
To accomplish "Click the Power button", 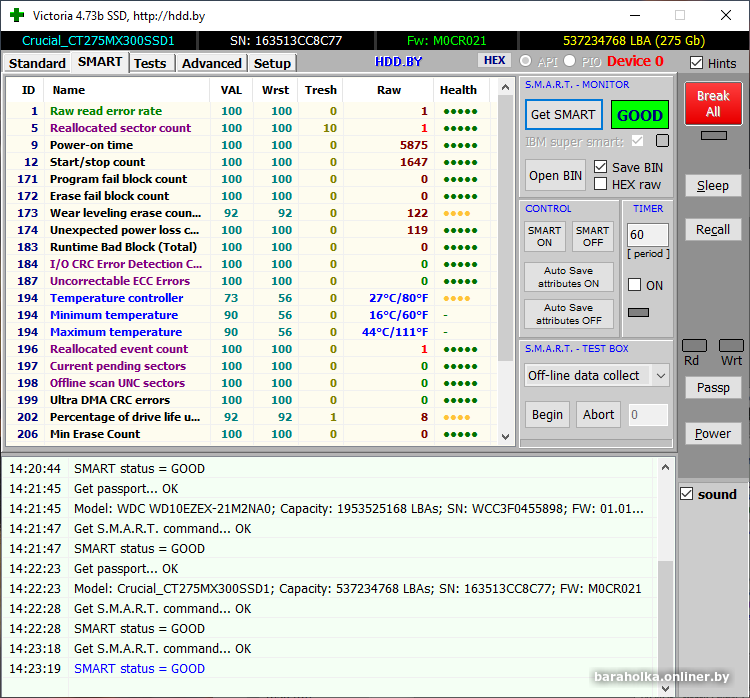I will point(713,433).
